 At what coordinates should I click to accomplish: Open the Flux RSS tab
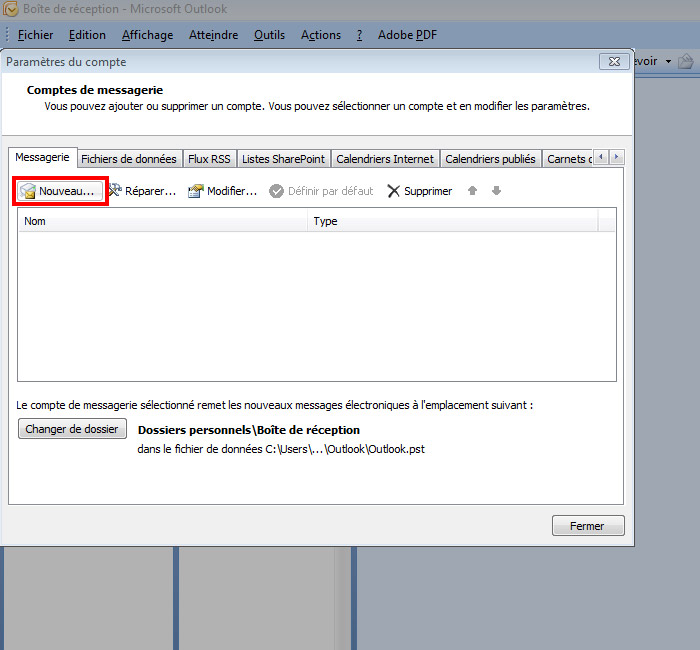(209, 159)
